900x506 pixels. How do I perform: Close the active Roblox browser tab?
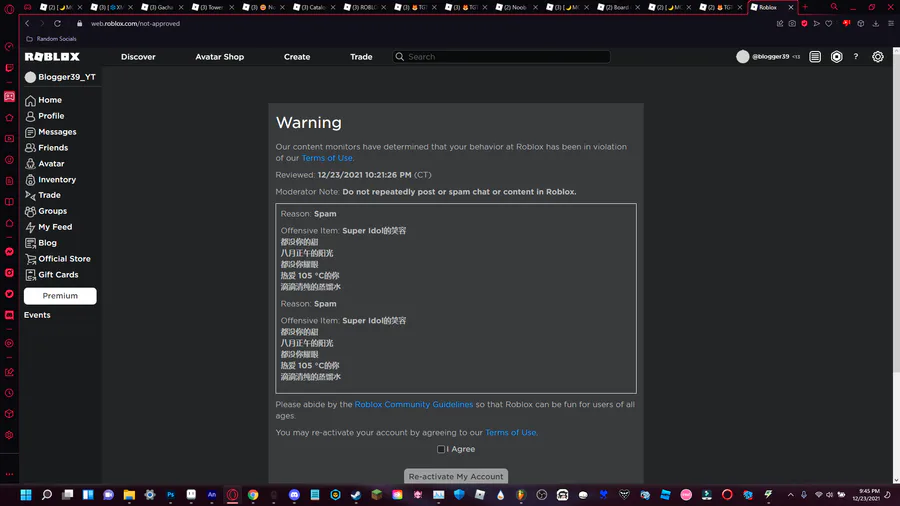click(x=791, y=7)
